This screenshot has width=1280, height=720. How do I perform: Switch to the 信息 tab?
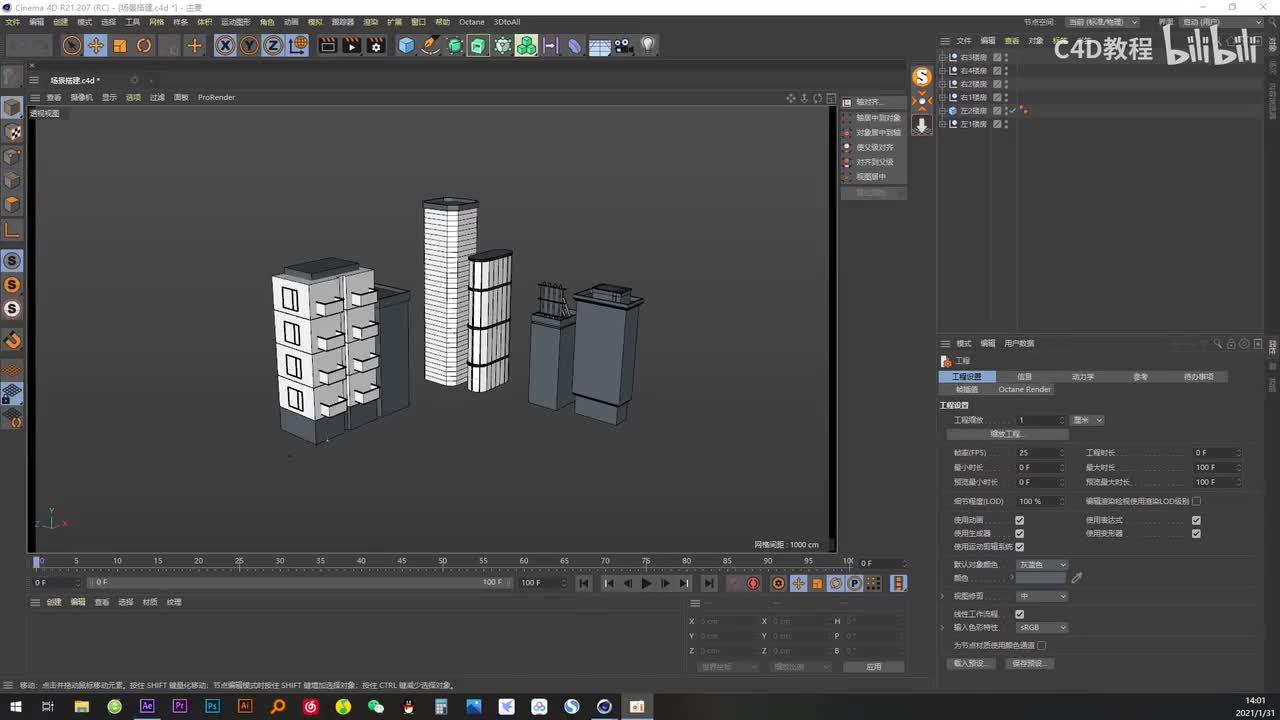pyautogui.click(x=1024, y=377)
